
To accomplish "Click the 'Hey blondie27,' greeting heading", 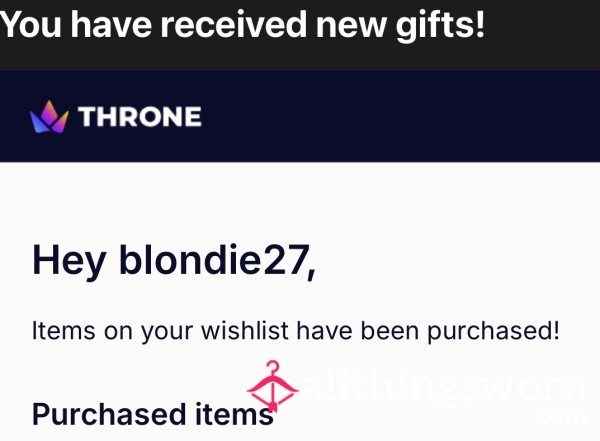I will tap(174, 261).
